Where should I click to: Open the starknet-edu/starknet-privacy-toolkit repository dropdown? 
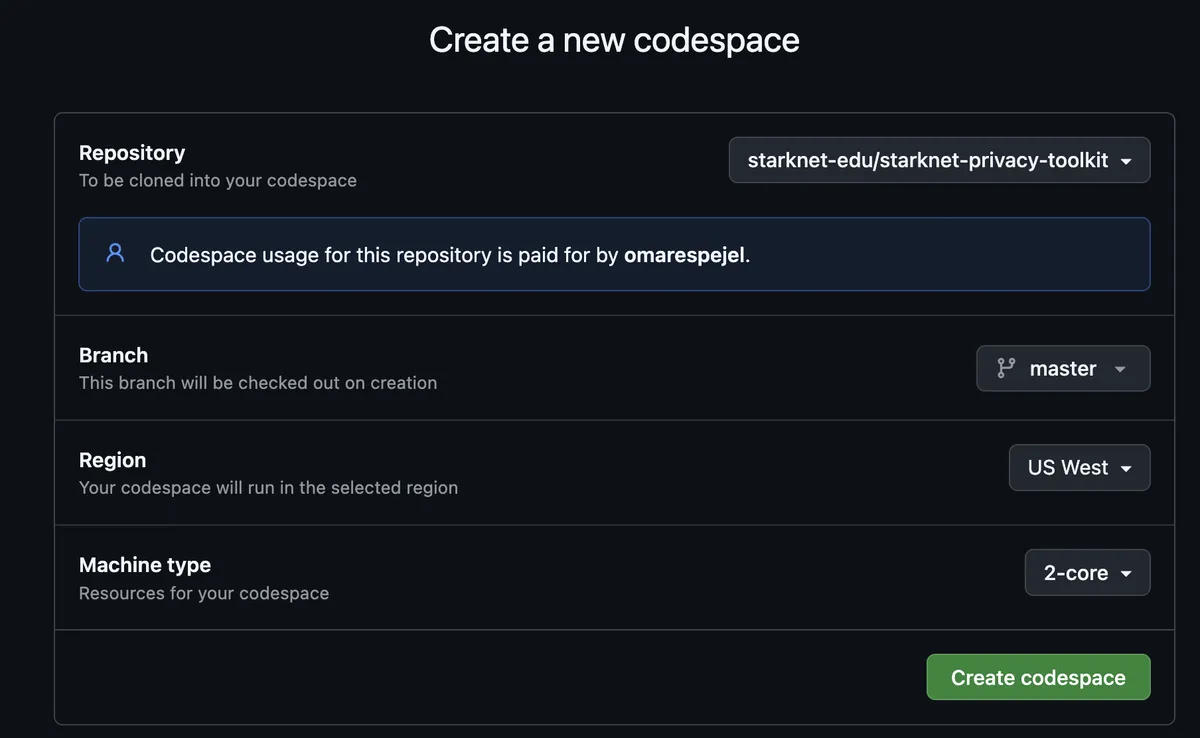[939, 160]
